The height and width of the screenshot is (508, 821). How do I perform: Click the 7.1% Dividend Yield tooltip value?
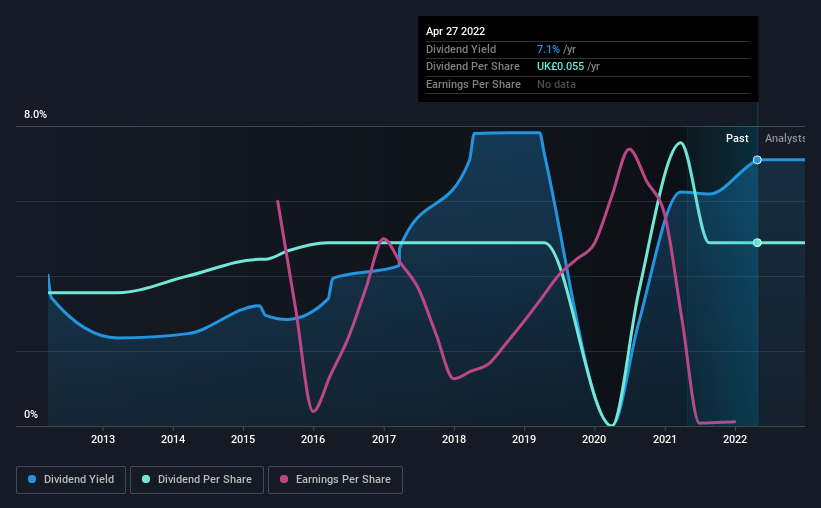[548, 49]
